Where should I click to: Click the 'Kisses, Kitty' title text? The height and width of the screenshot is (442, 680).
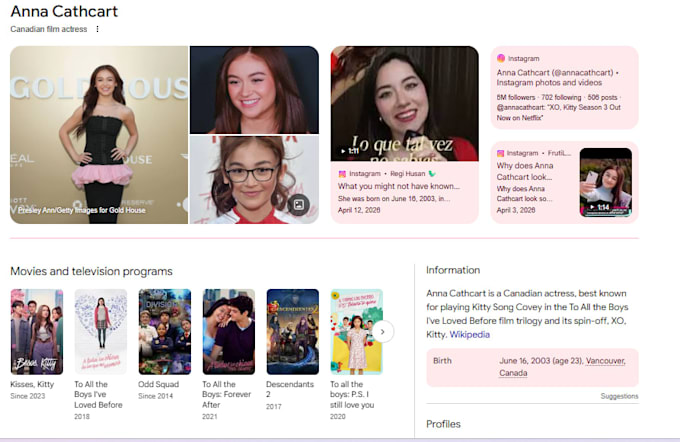coord(32,384)
